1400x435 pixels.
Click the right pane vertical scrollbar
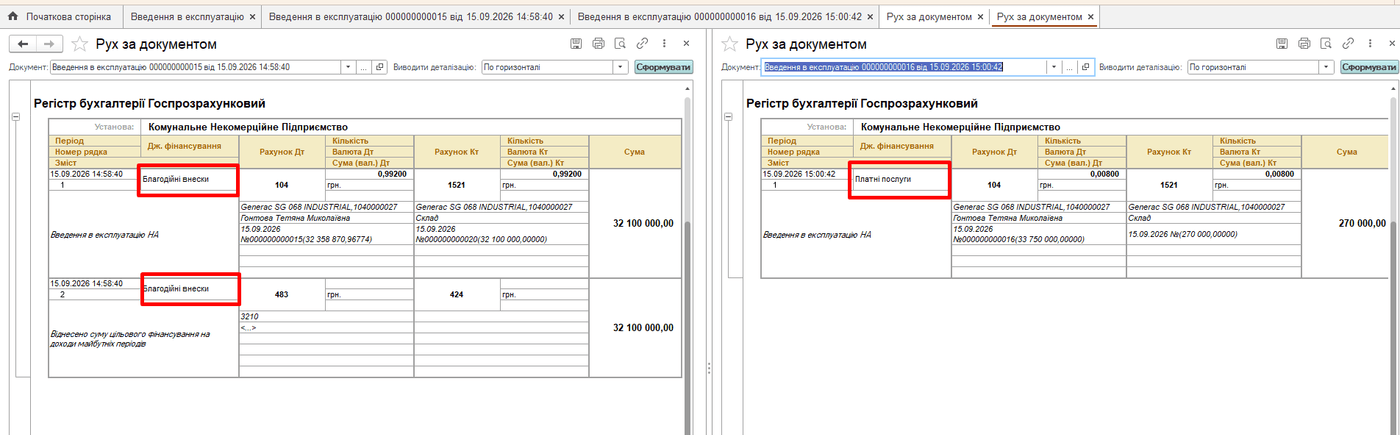1393,265
